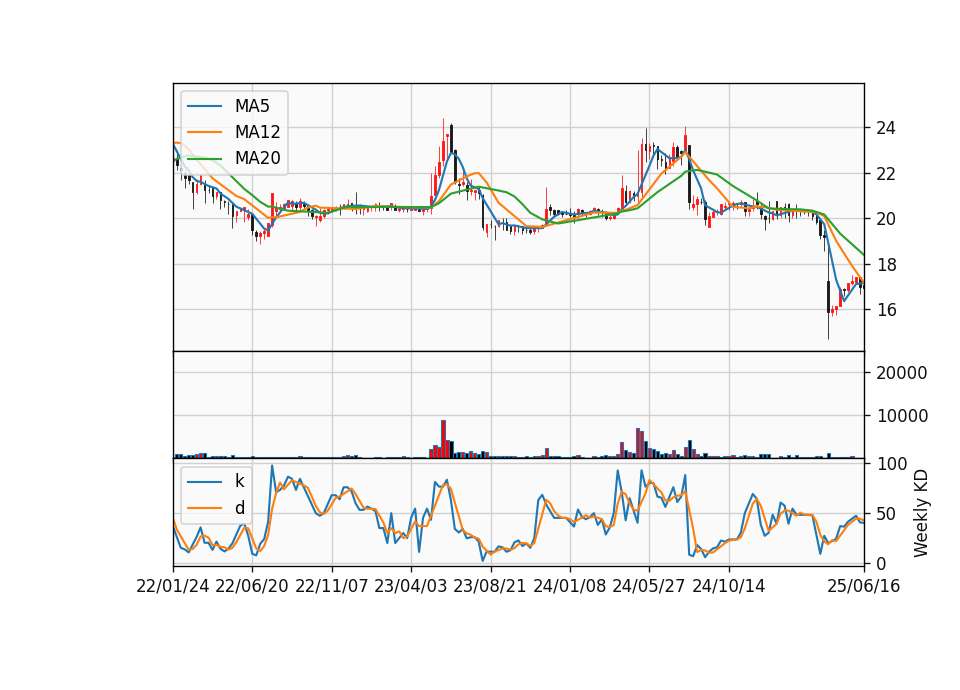Click the 23/08/21 date label
The image size is (960, 690).
490,587
